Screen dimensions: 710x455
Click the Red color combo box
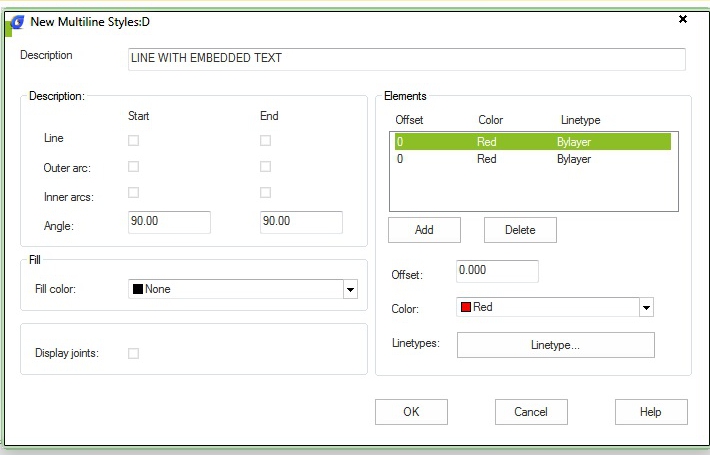point(555,307)
